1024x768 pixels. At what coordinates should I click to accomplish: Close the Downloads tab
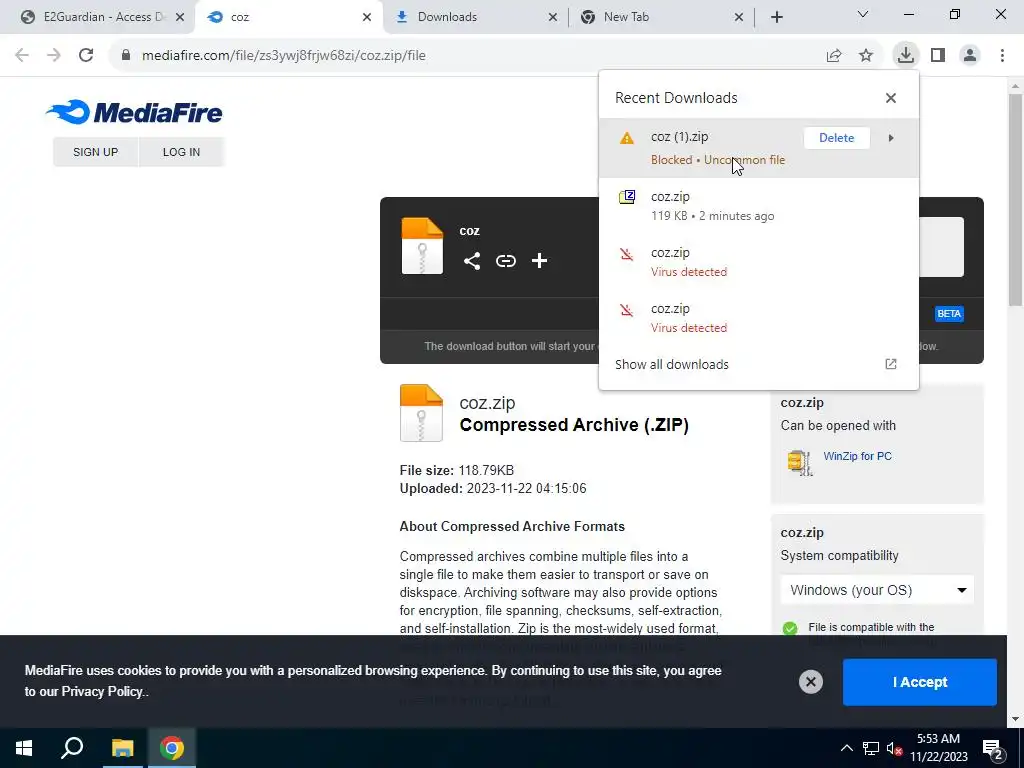tap(552, 17)
